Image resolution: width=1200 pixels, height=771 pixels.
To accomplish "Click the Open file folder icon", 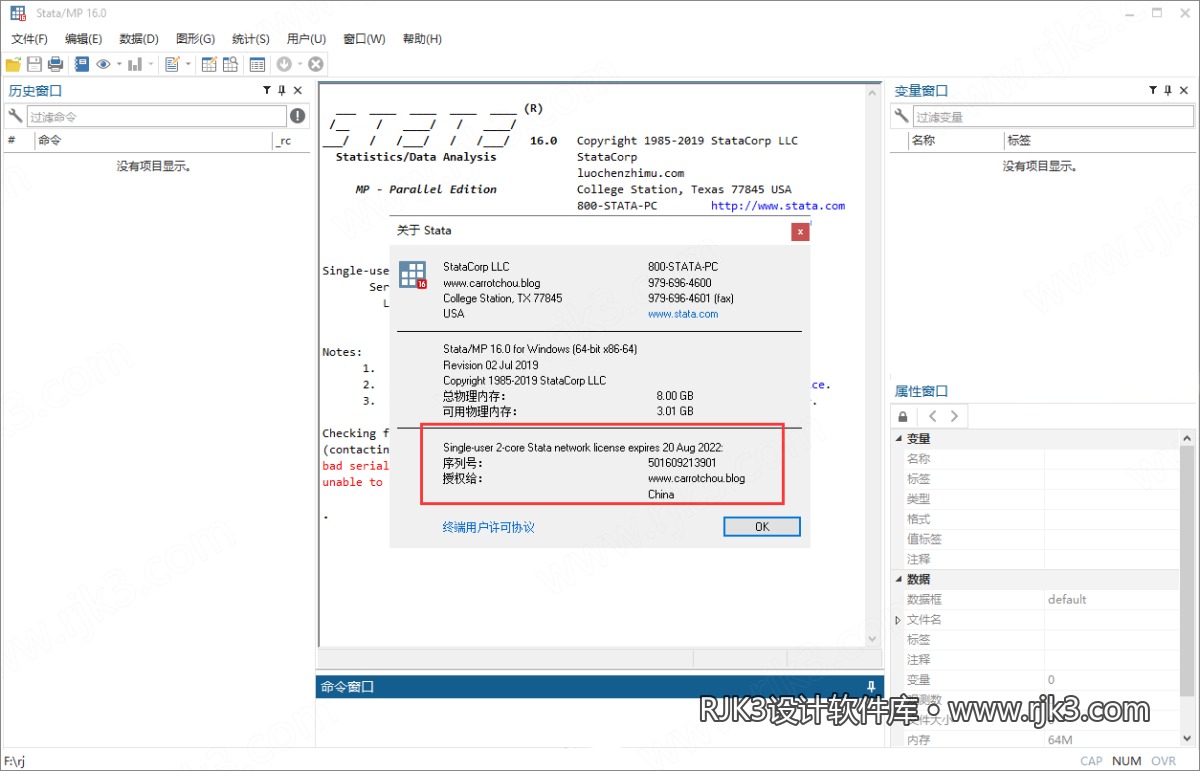I will (13, 64).
